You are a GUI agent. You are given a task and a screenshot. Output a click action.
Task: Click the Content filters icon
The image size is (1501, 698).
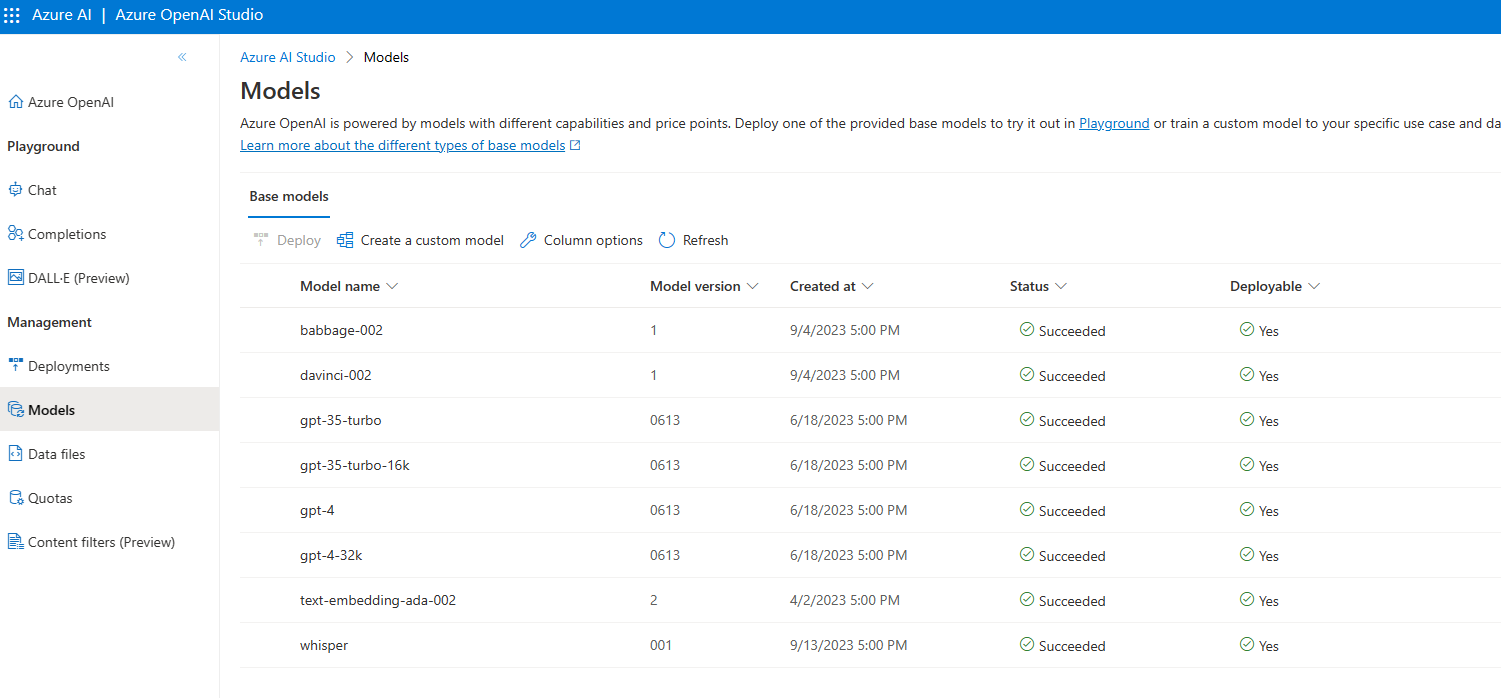[15, 542]
